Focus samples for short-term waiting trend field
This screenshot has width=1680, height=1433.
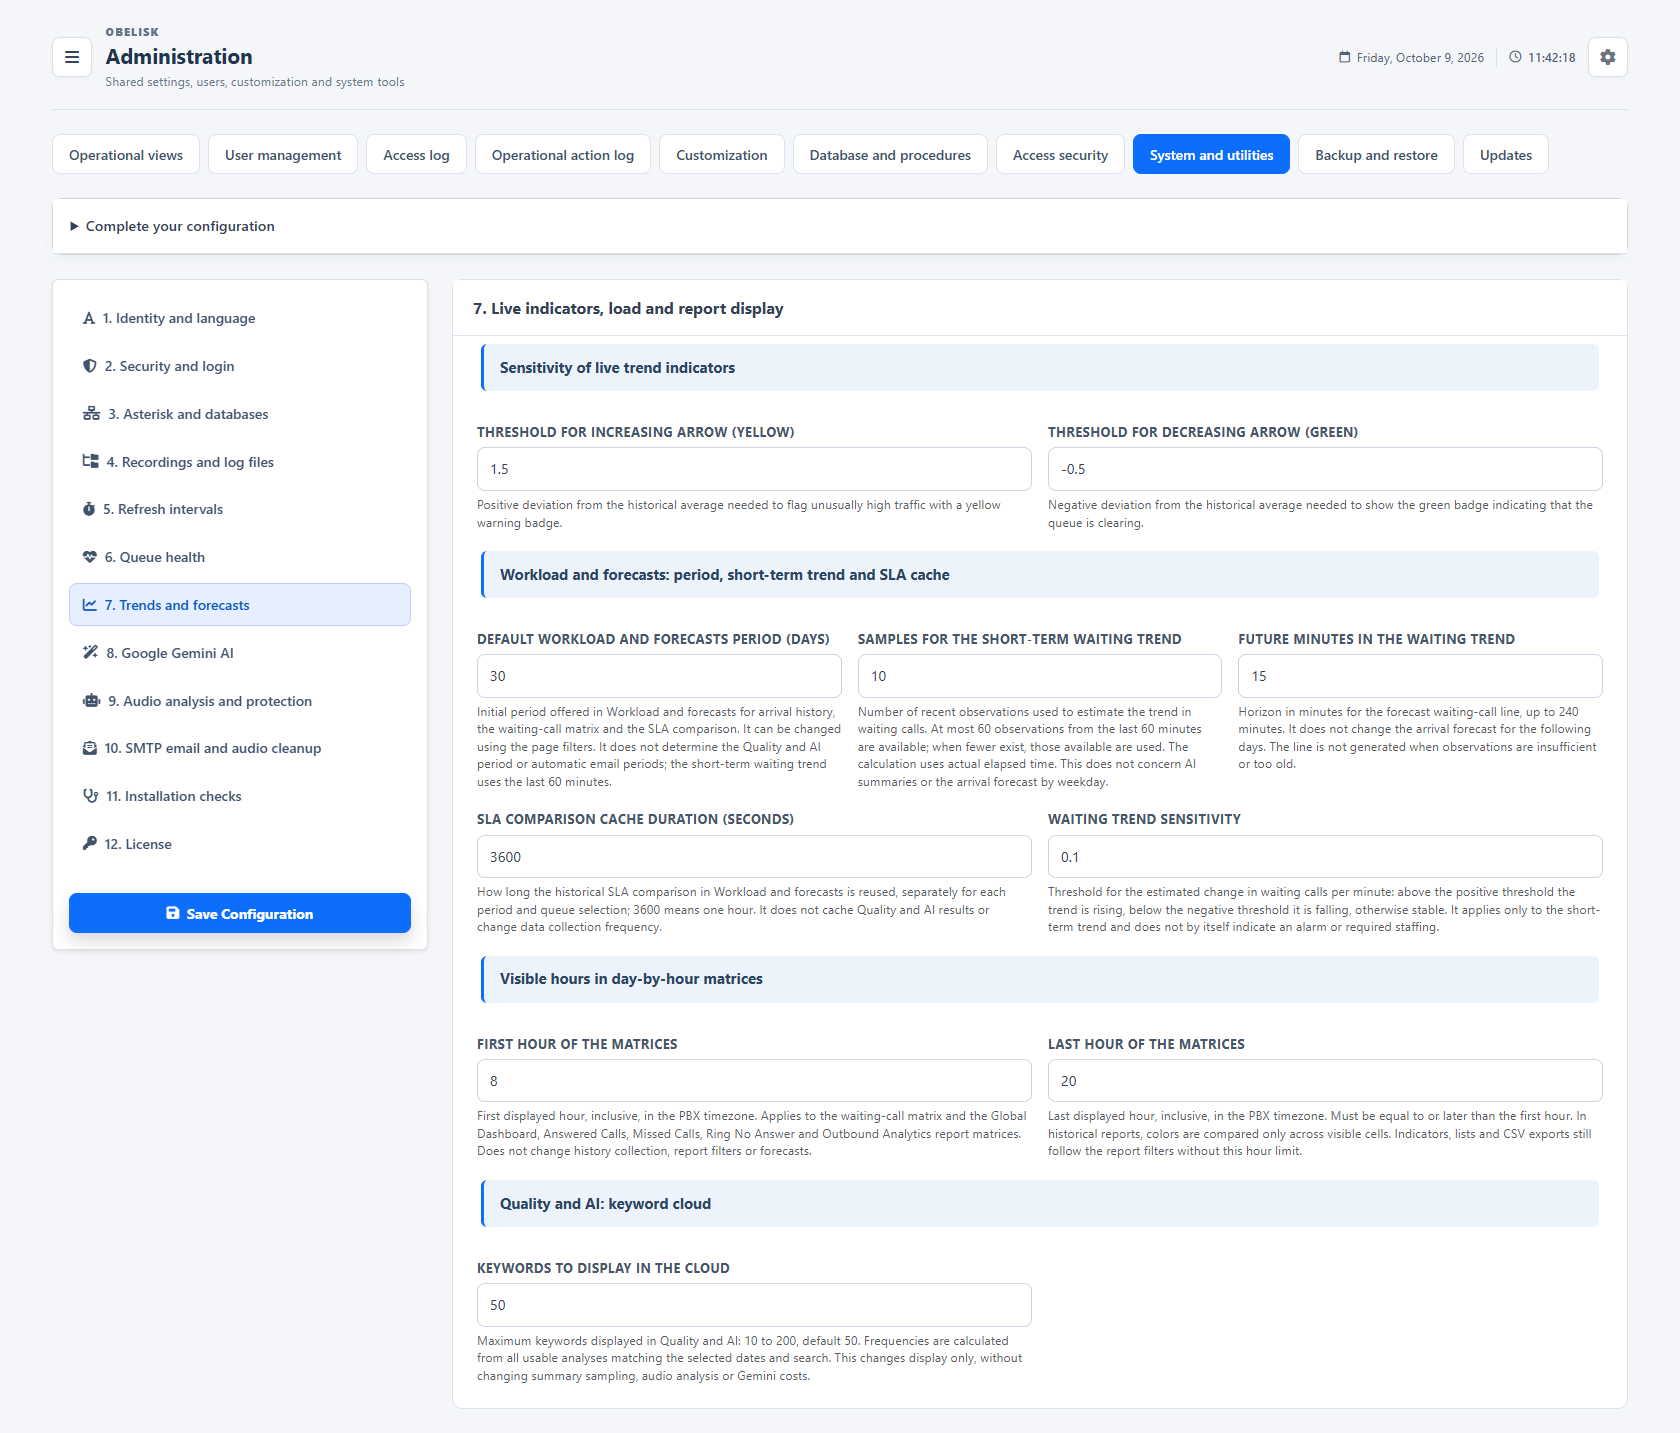pos(1040,676)
